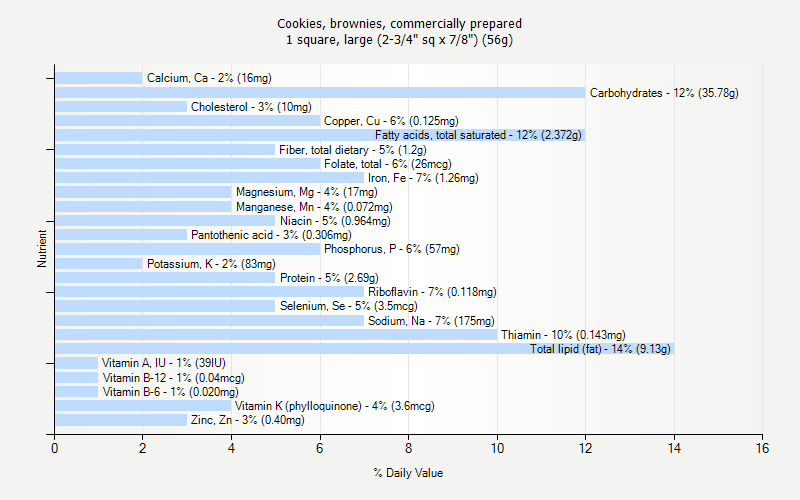
Task: Select the Pantothenic acid - 3% (0.306mg) label
Action: (x=271, y=235)
